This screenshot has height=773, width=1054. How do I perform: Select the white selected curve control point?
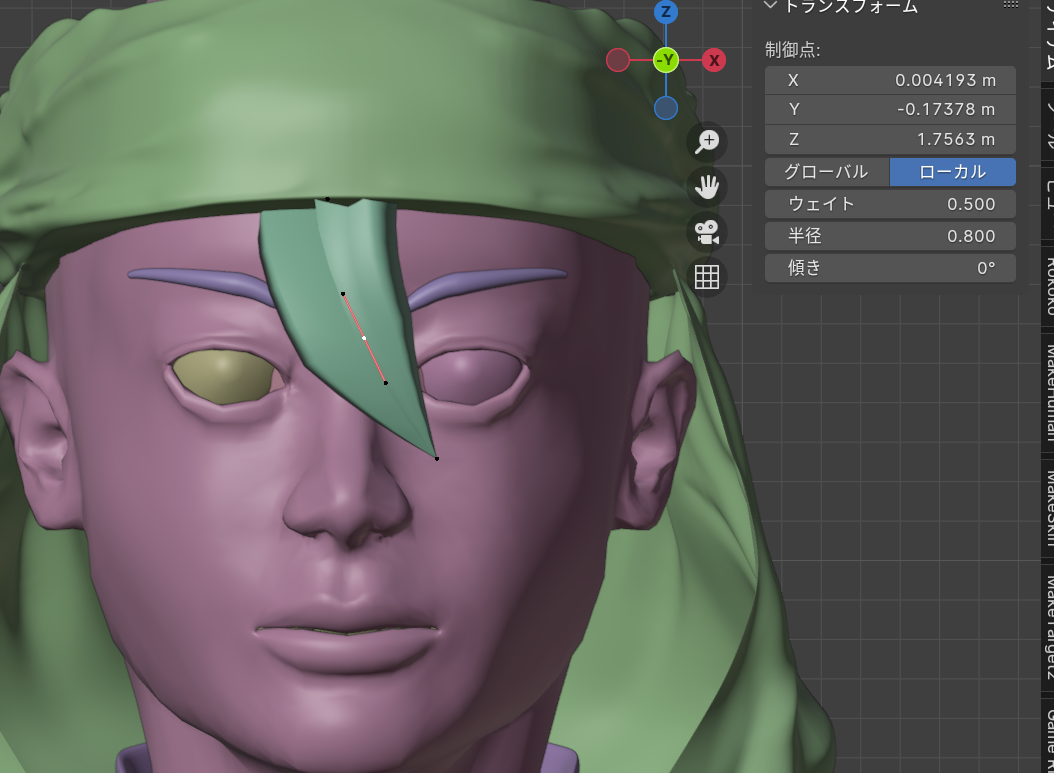[364, 338]
